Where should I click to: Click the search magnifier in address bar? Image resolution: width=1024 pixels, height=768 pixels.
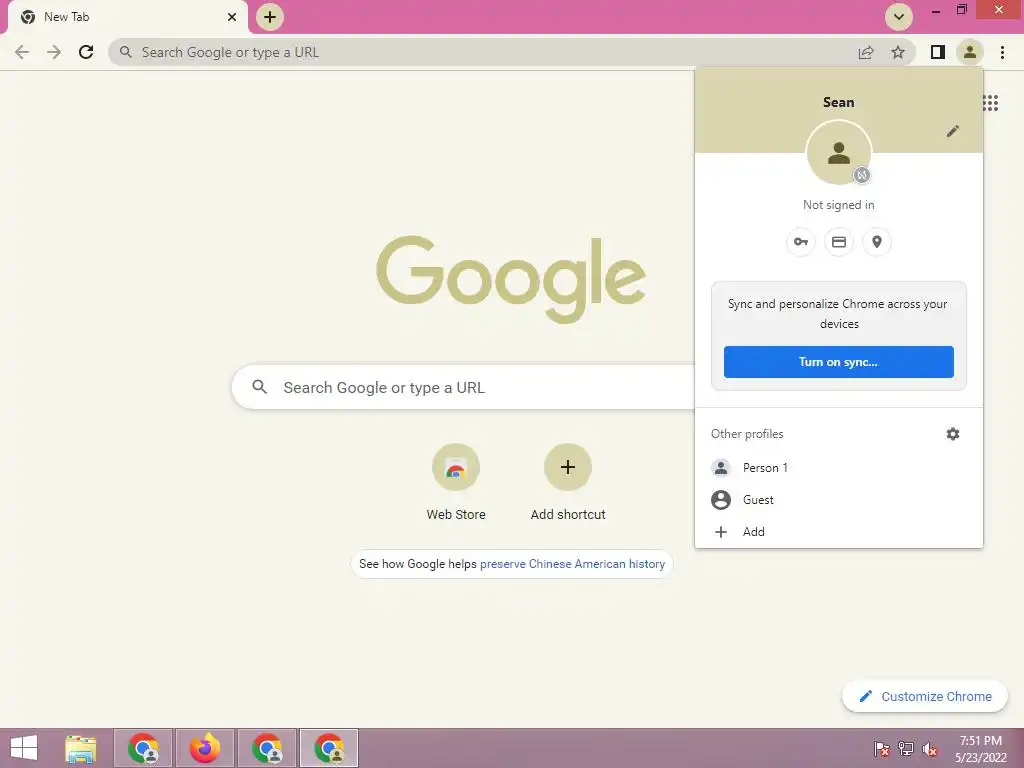[x=126, y=52]
